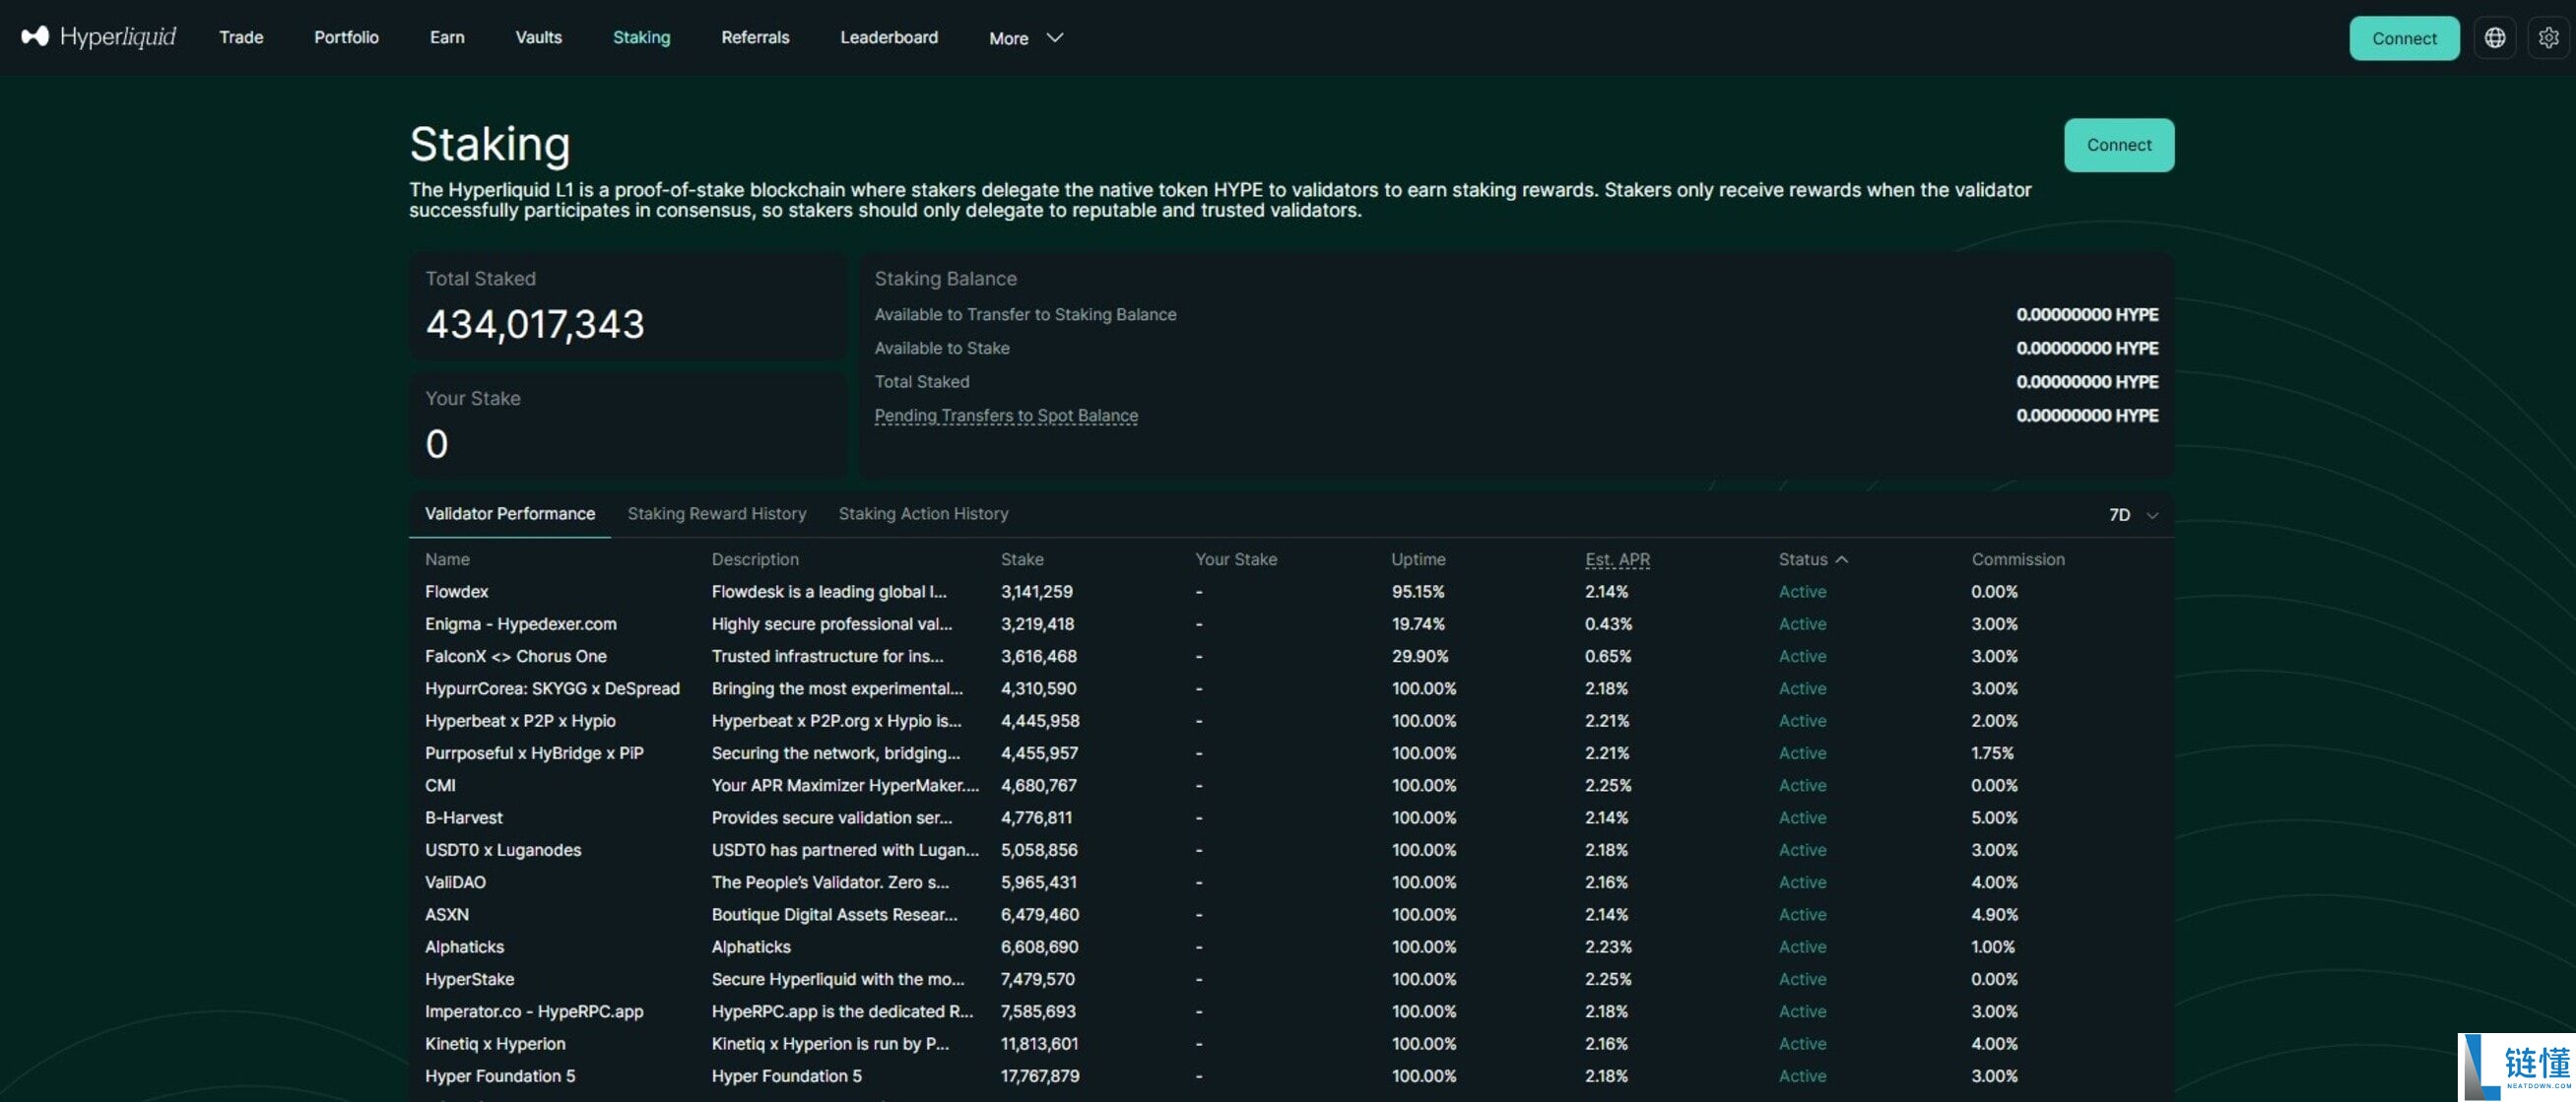Click the Your Stake column header
2576x1102 pixels.
[1236, 559]
